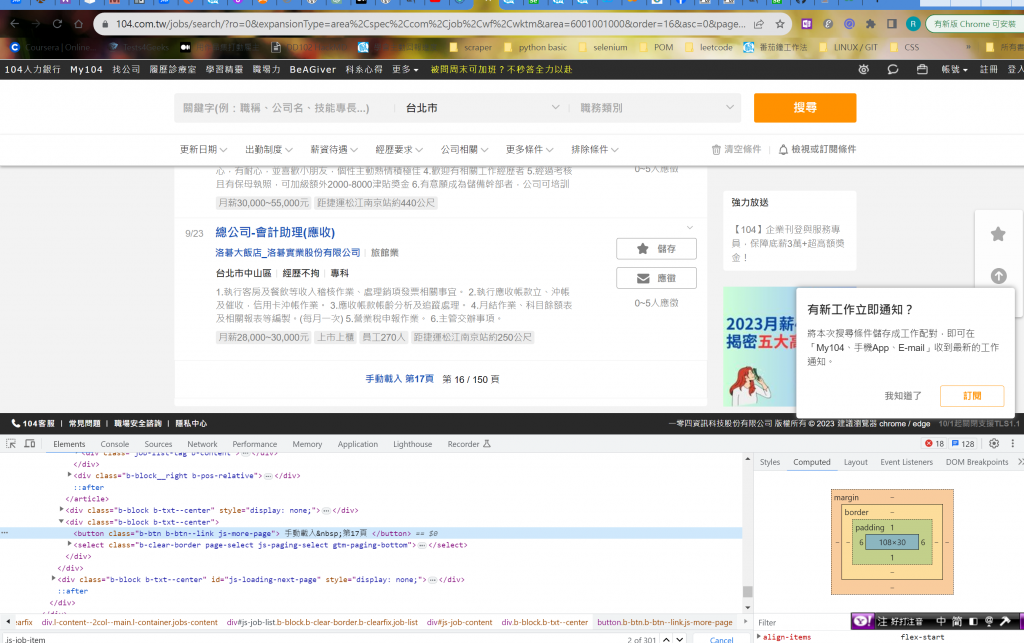Open the 更多條件 filter dropdown
The image size is (1024, 643).
click(x=530, y=149)
